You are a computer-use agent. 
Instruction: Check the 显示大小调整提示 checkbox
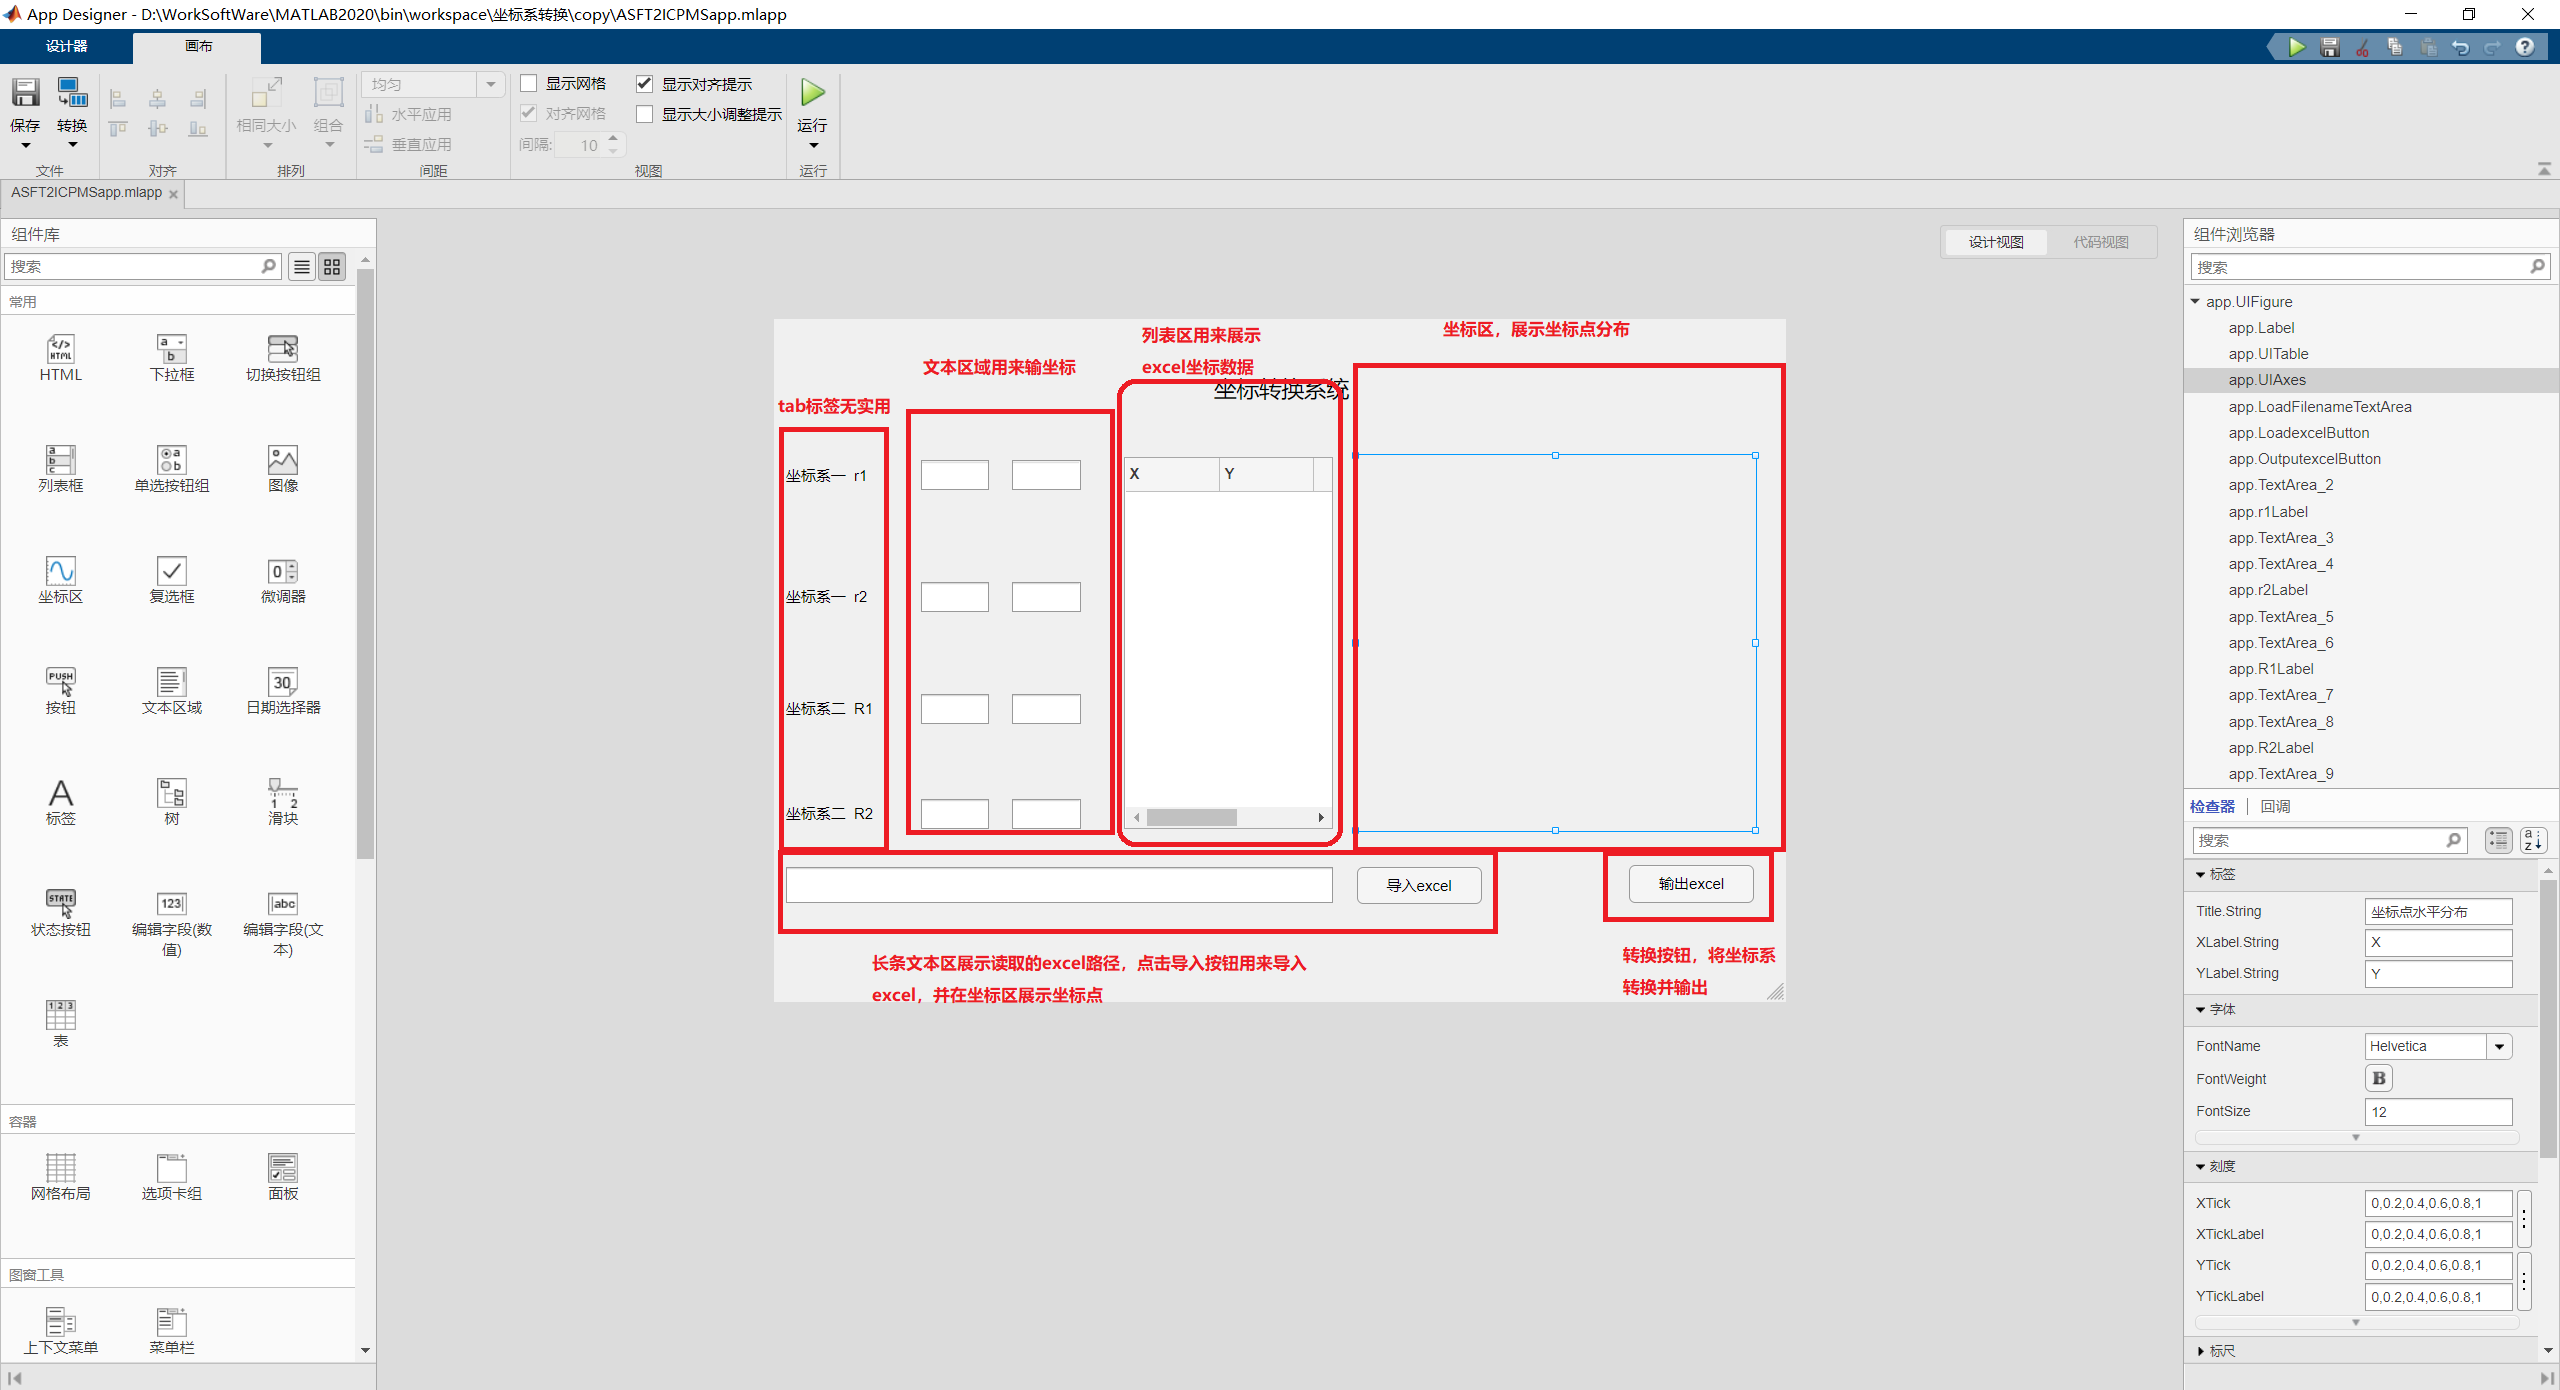pyautogui.click(x=645, y=114)
